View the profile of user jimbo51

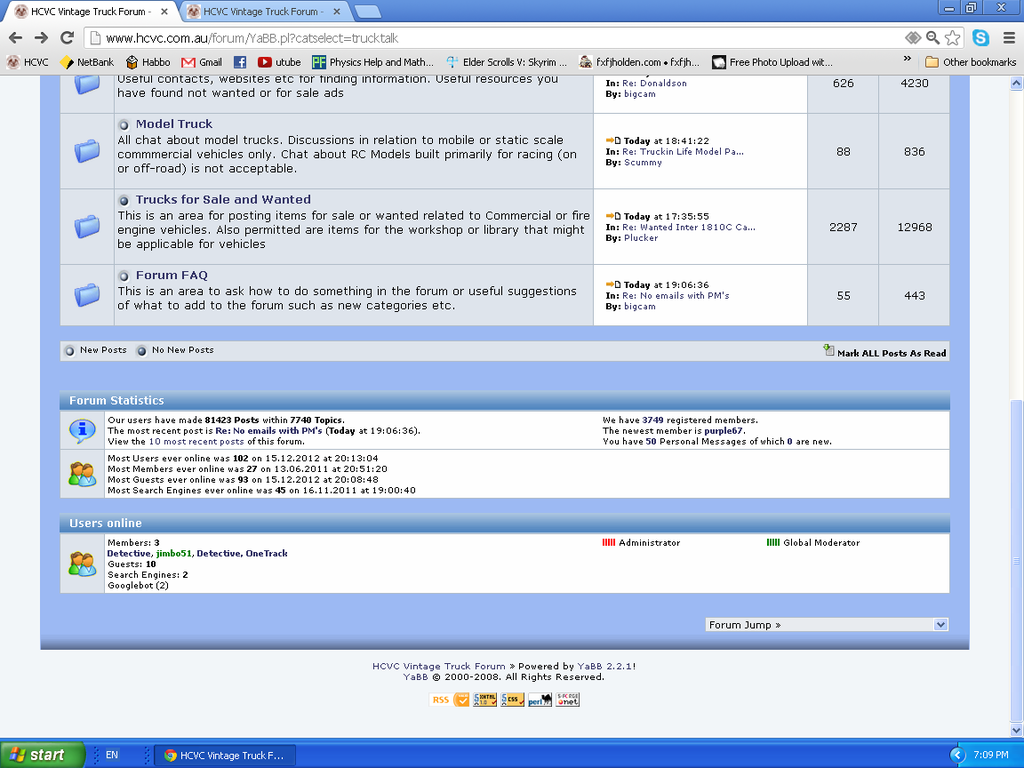tap(173, 553)
